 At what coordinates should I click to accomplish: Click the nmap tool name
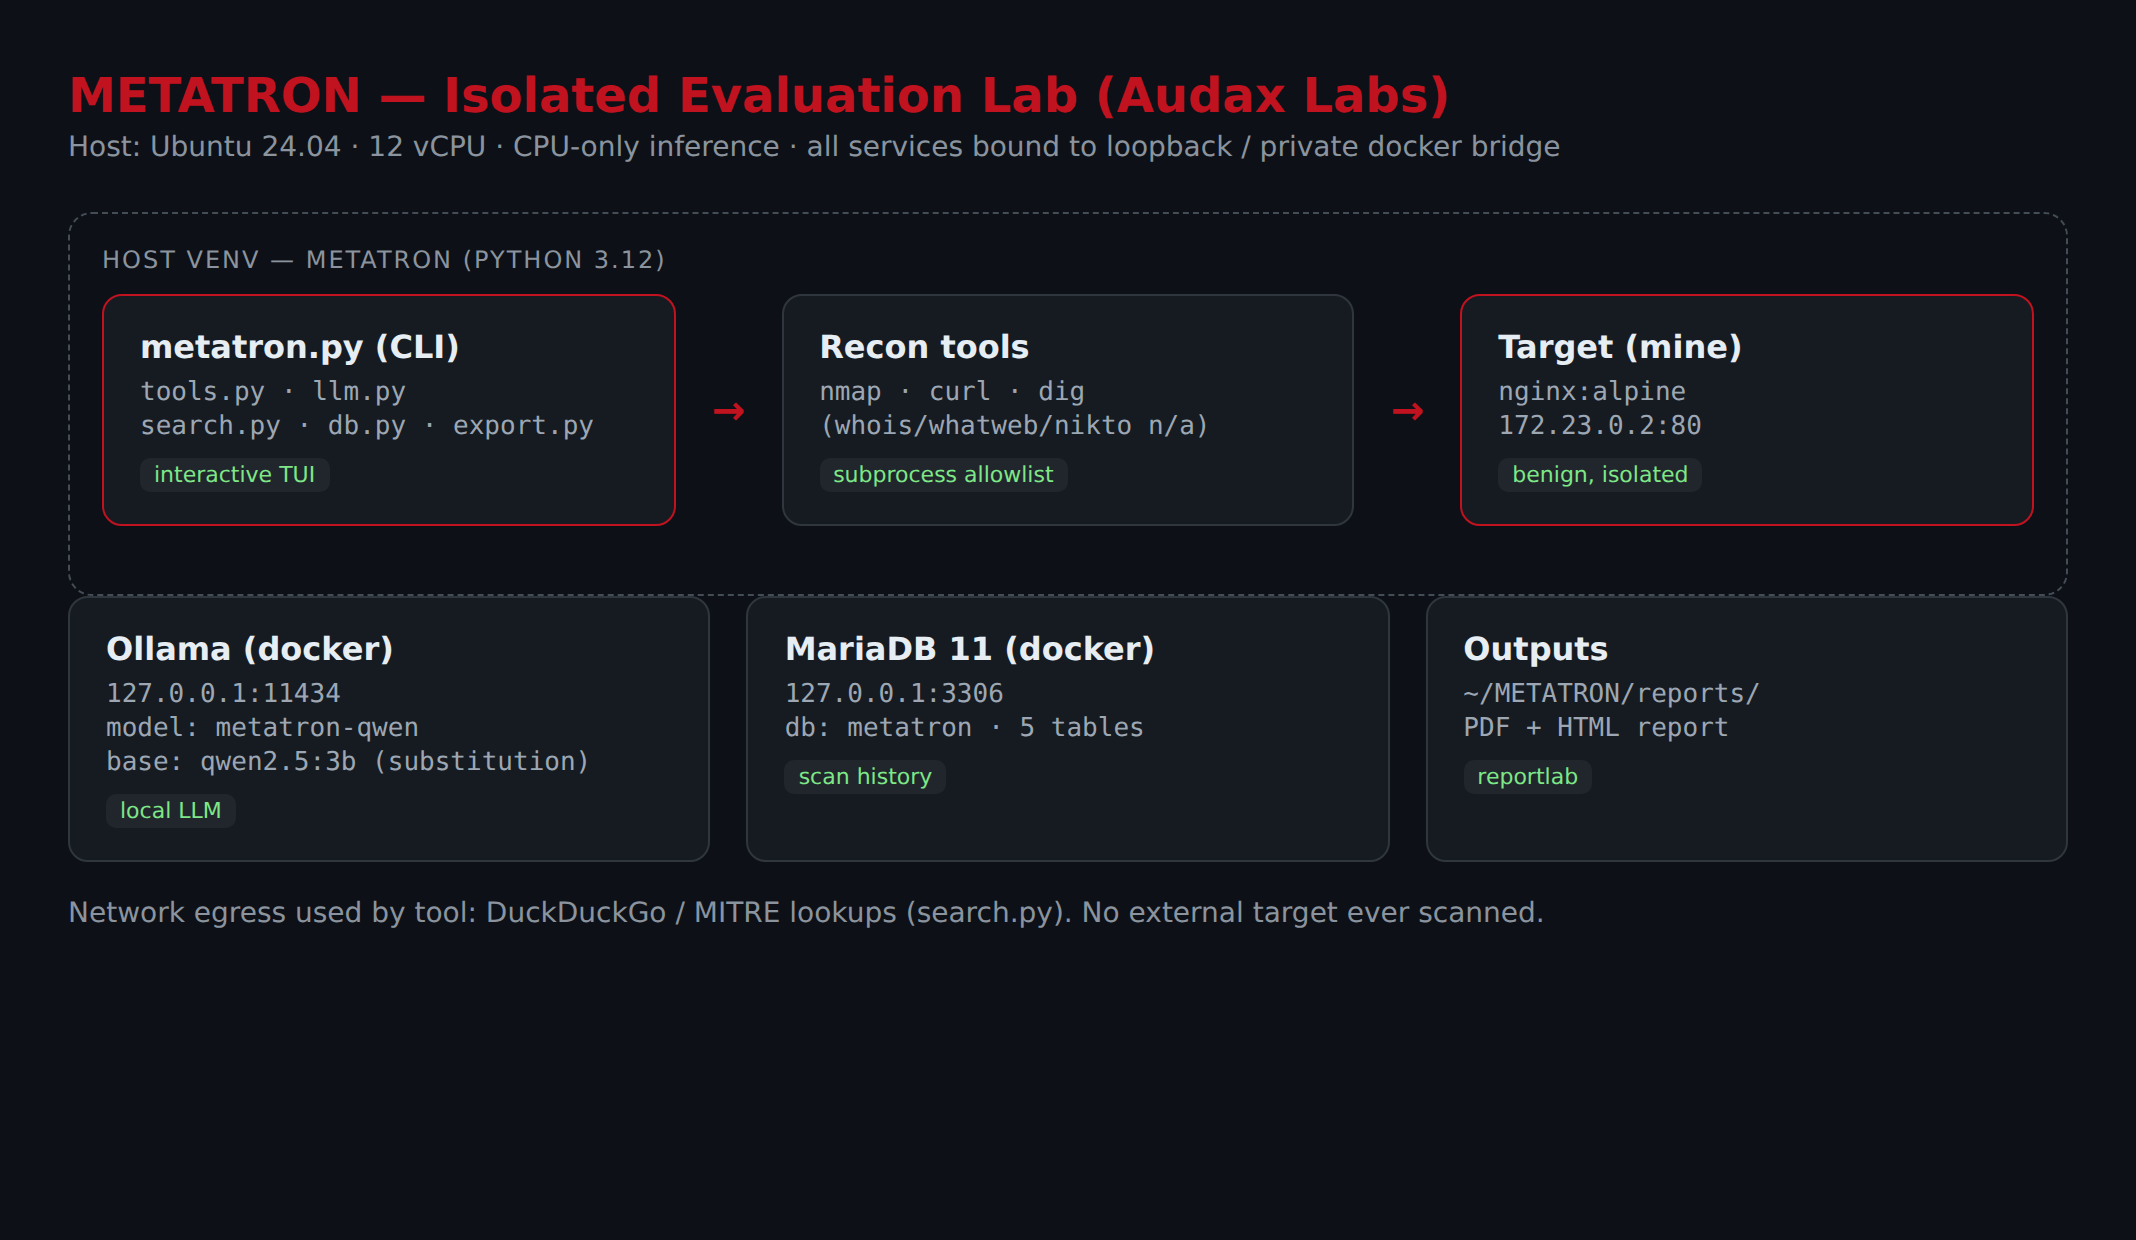point(851,391)
